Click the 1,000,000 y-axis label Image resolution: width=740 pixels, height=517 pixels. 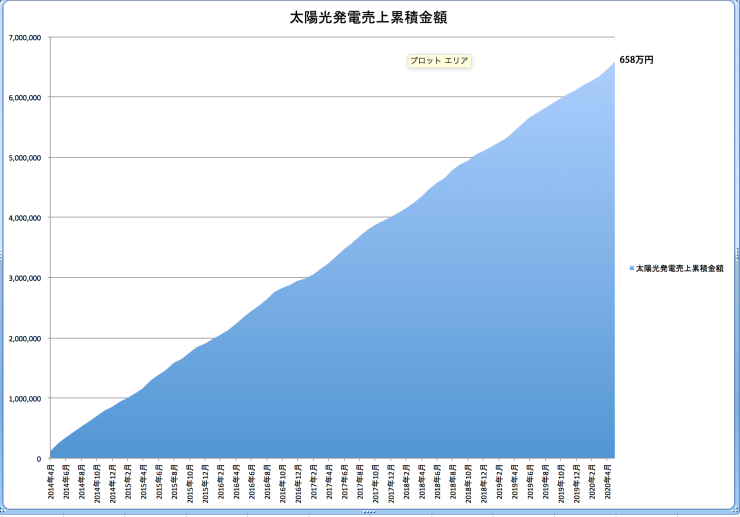pyautogui.click(x=25, y=398)
